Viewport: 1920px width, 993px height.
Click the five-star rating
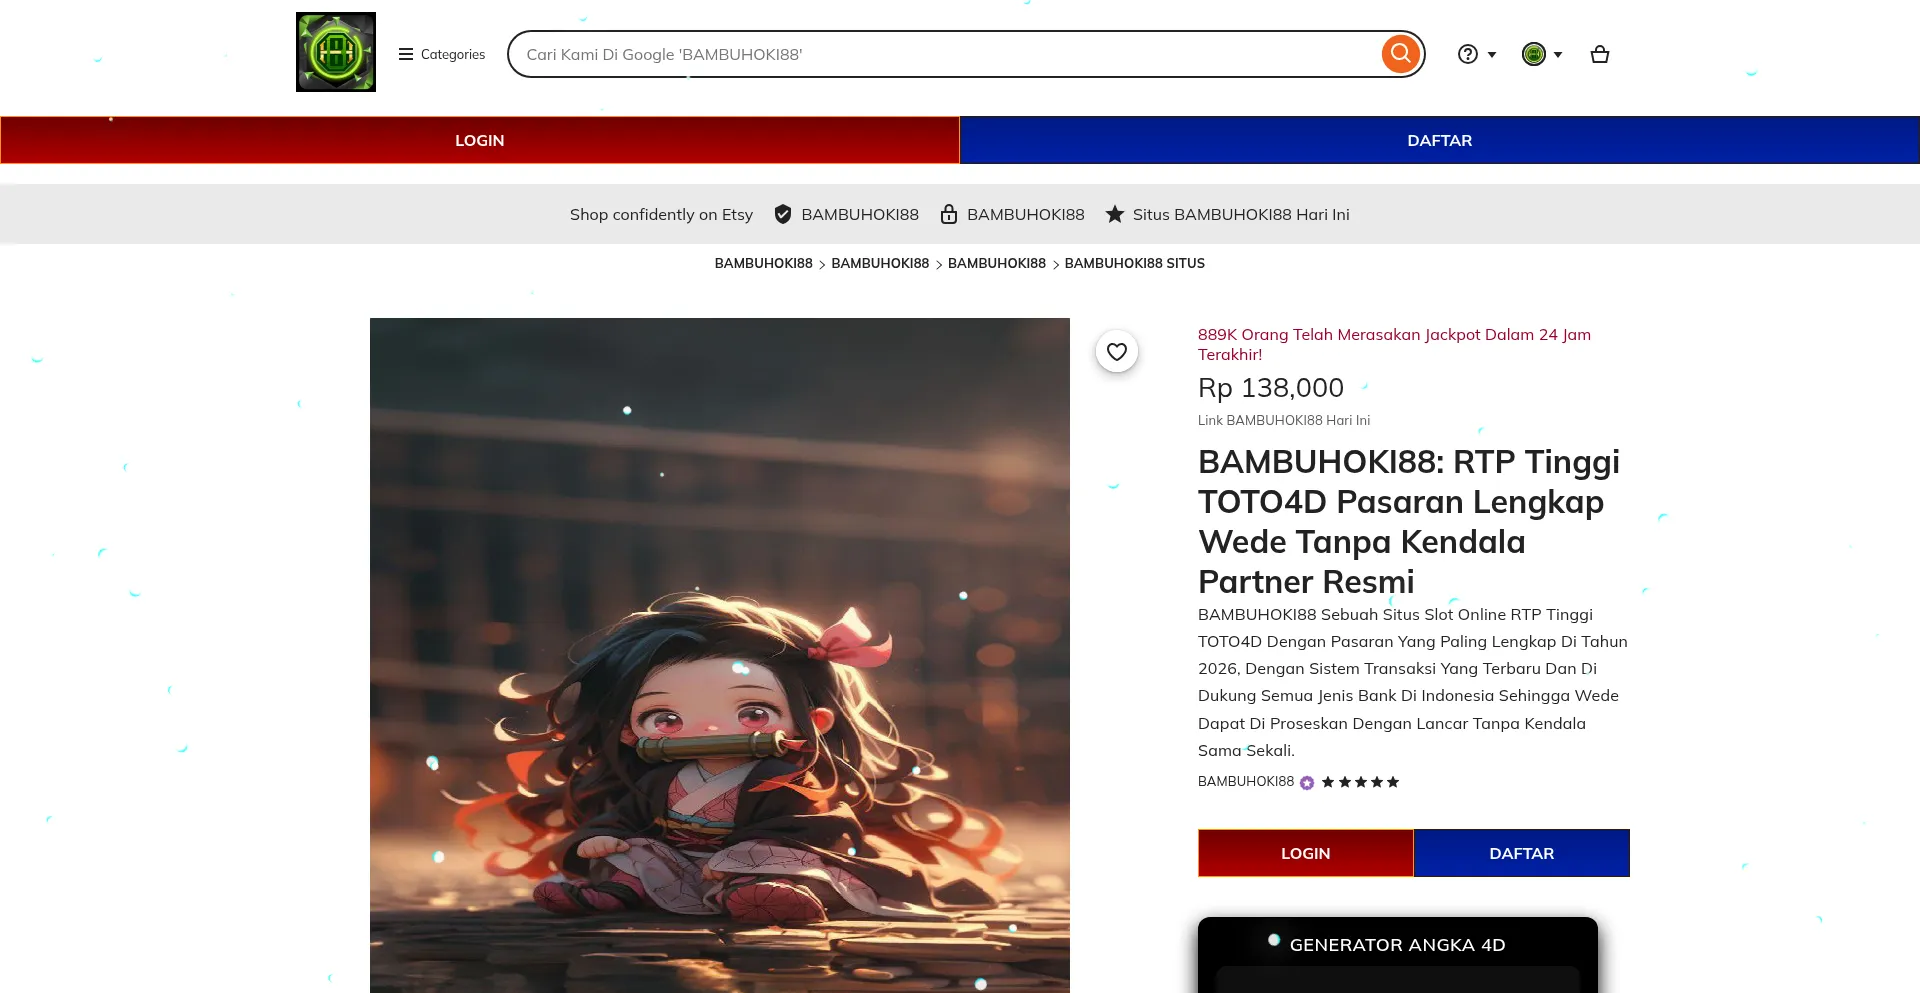point(1360,782)
